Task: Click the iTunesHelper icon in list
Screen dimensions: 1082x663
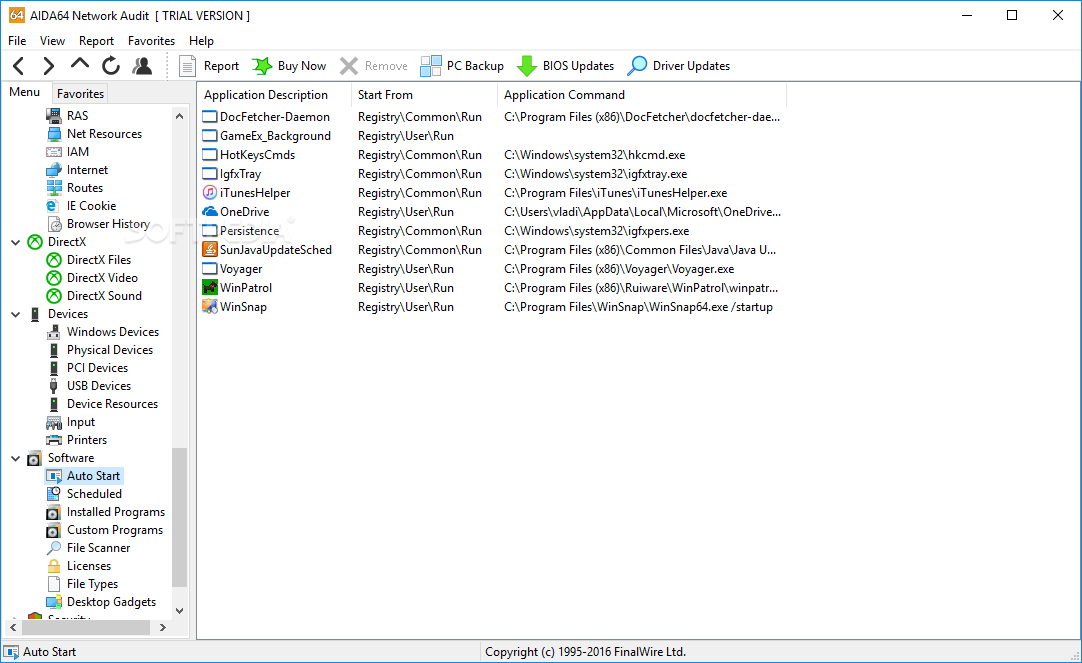Action: [x=210, y=192]
